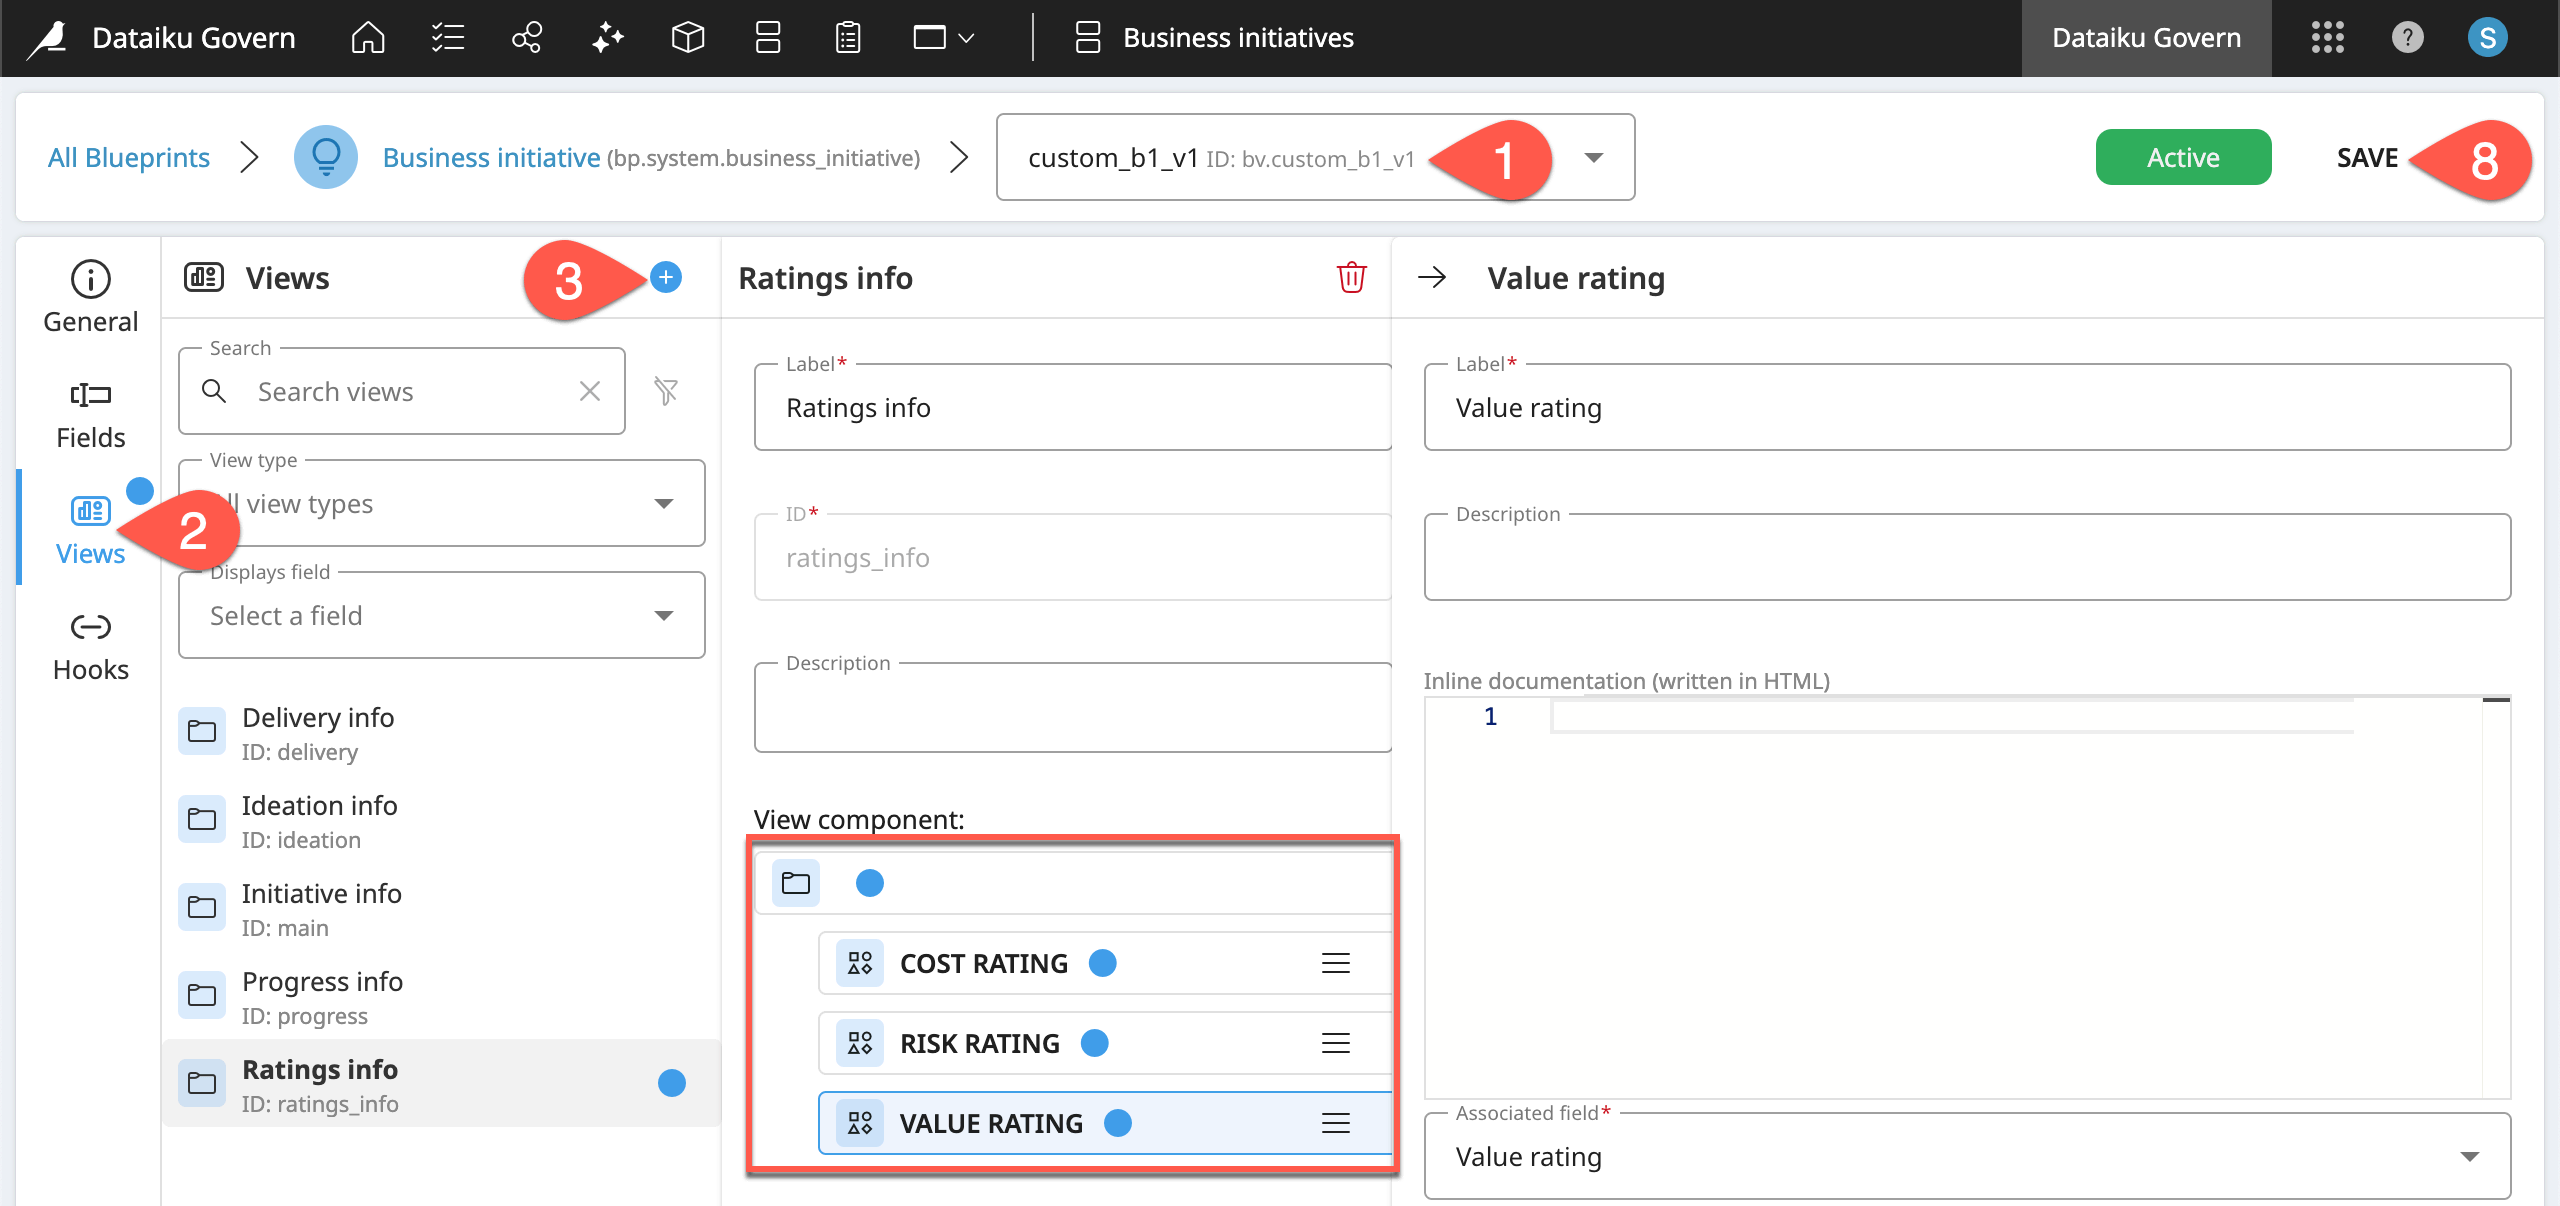Viewport: 2560px width, 1206px height.
Task: Select RISK RATING view component
Action: [x=980, y=1043]
